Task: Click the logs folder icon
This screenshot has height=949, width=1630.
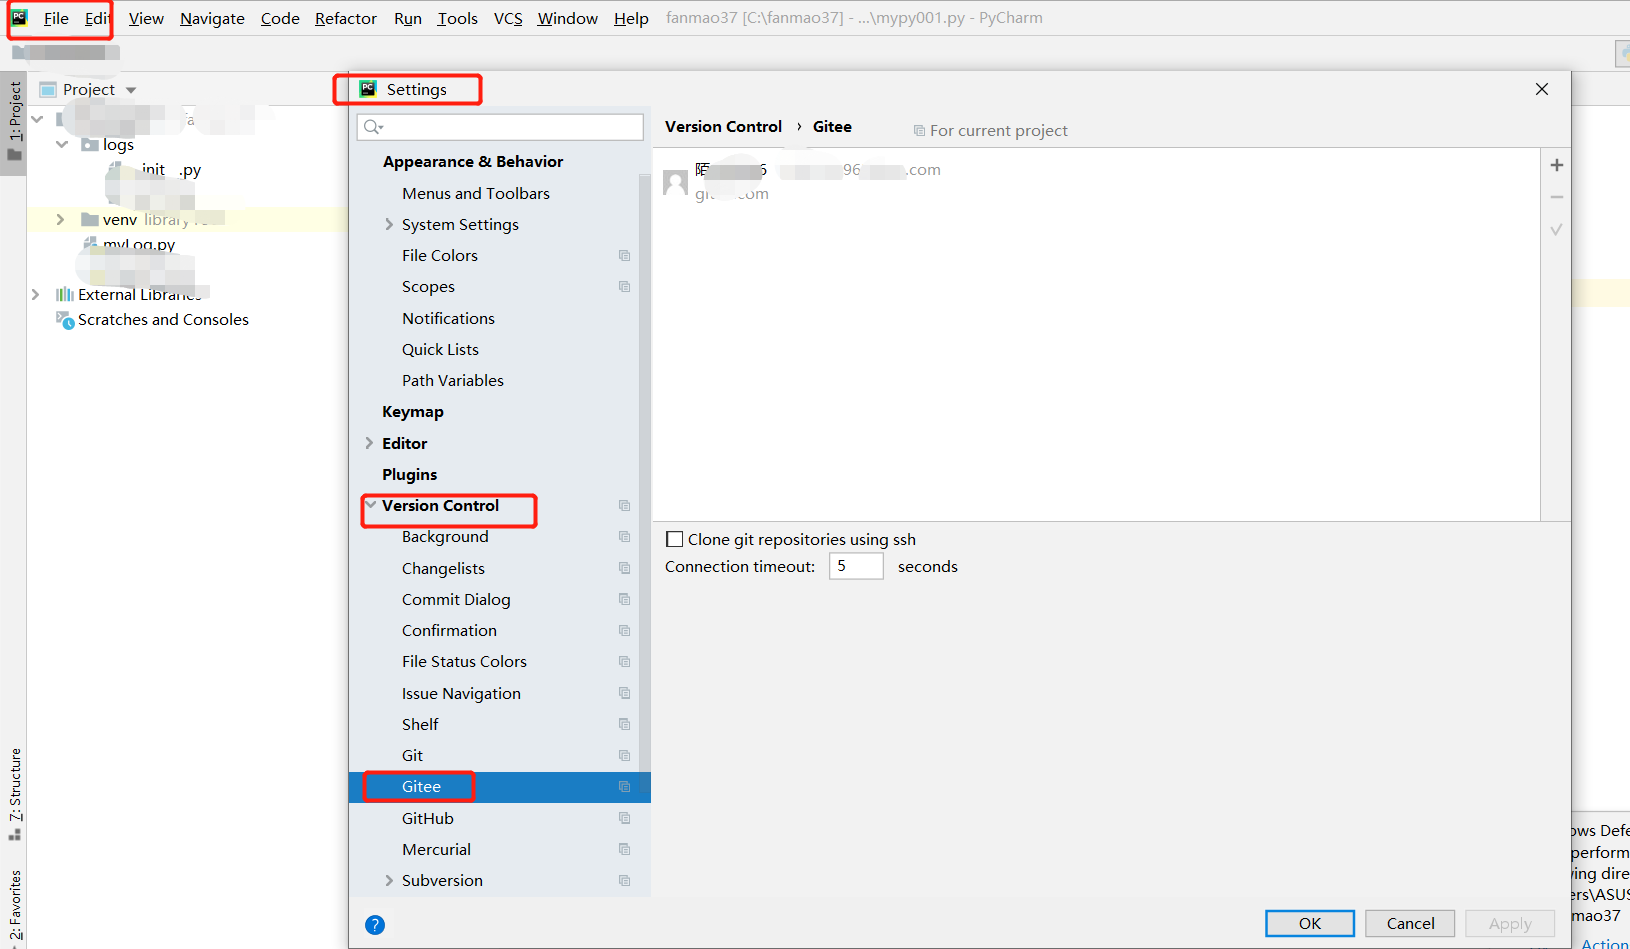Action: 90,144
